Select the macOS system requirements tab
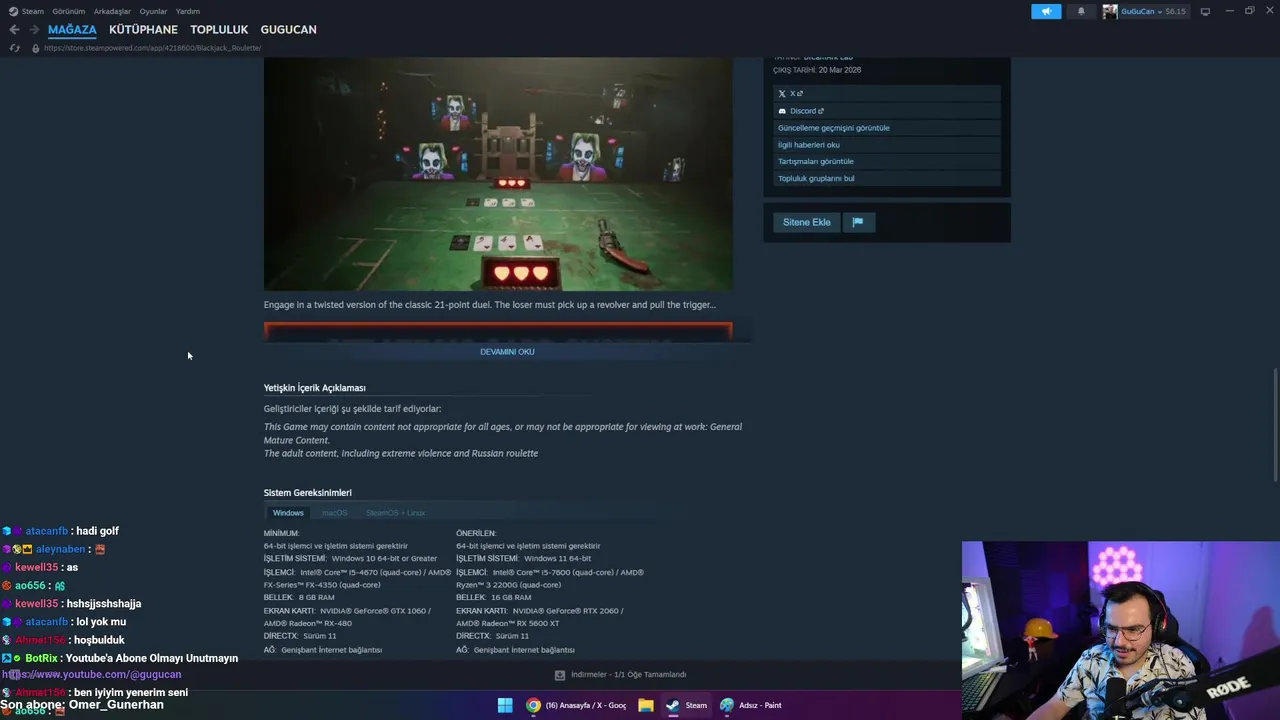The image size is (1280, 720). 334,513
